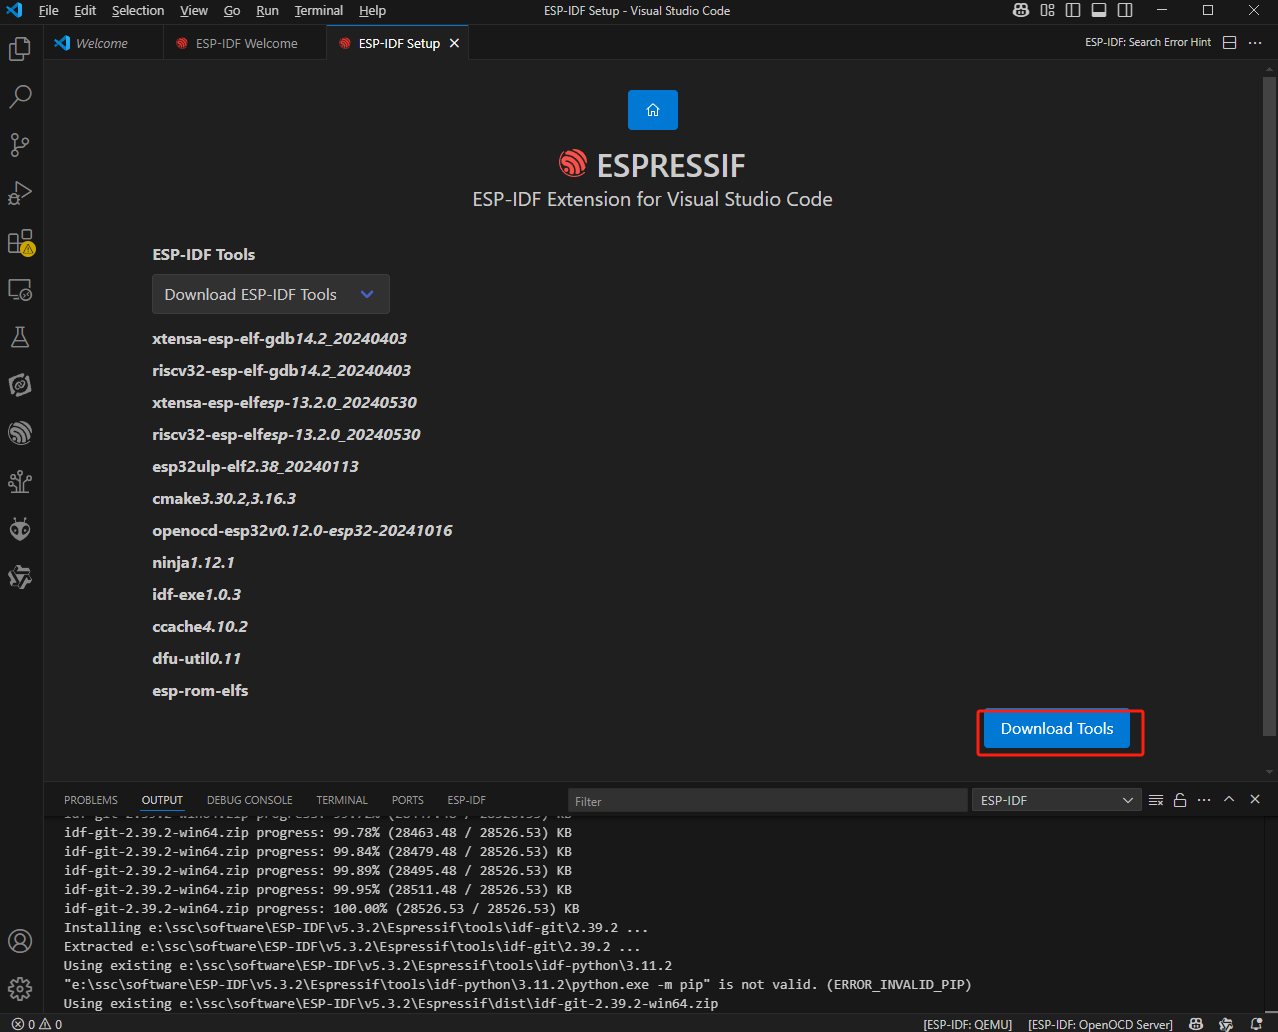Switch to the ESP-IDF Welcome tab
This screenshot has width=1278, height=1032.
[245, 43]
